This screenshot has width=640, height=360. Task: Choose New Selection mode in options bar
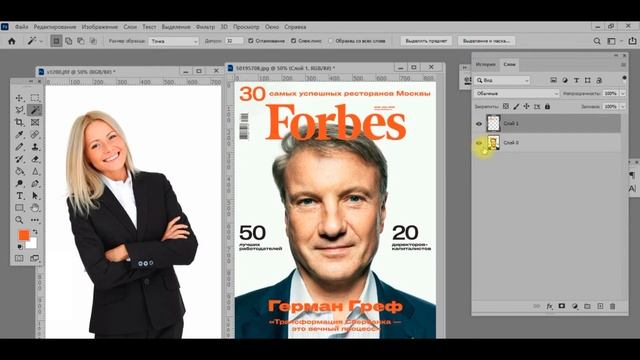click(56, 41)
